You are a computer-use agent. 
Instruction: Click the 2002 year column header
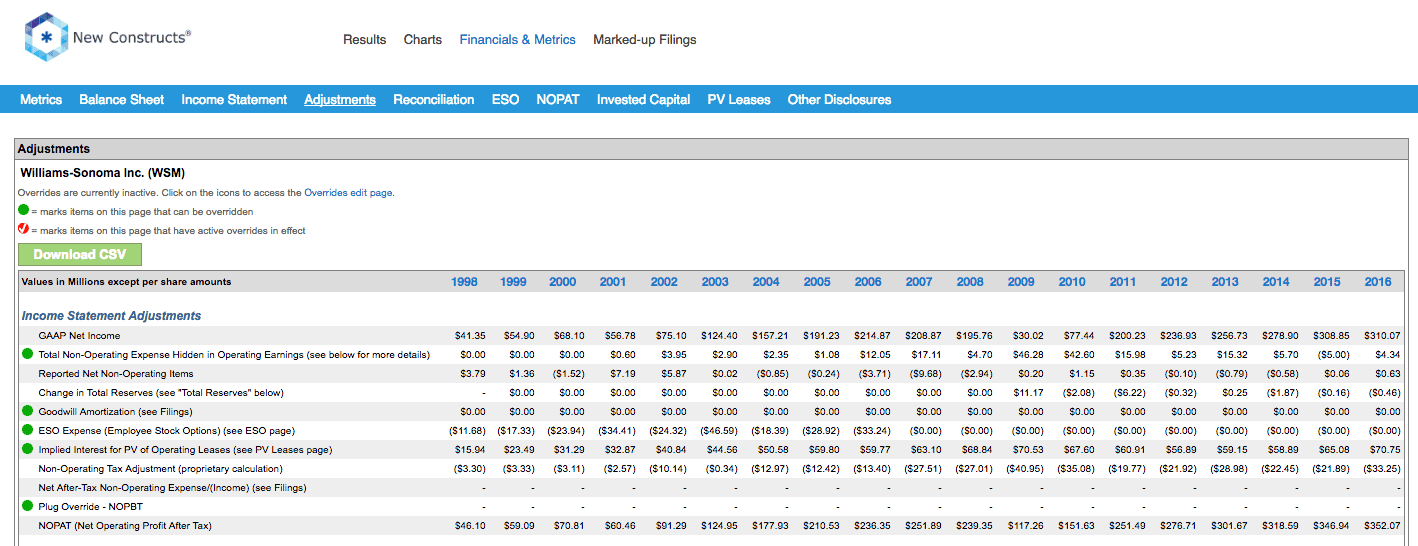(664, 282)
